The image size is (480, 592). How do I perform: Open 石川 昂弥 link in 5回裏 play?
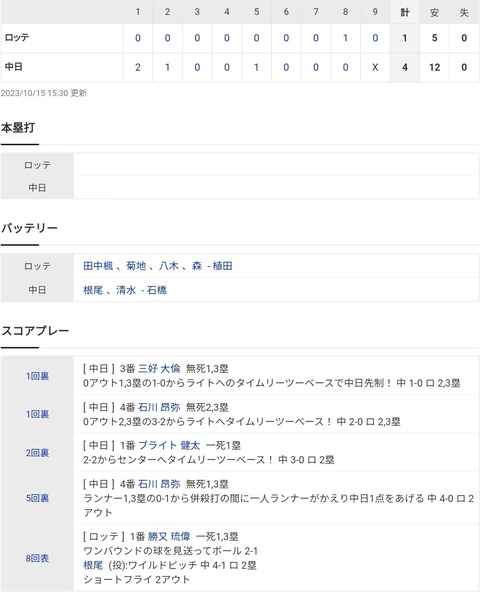click(159, 484)
